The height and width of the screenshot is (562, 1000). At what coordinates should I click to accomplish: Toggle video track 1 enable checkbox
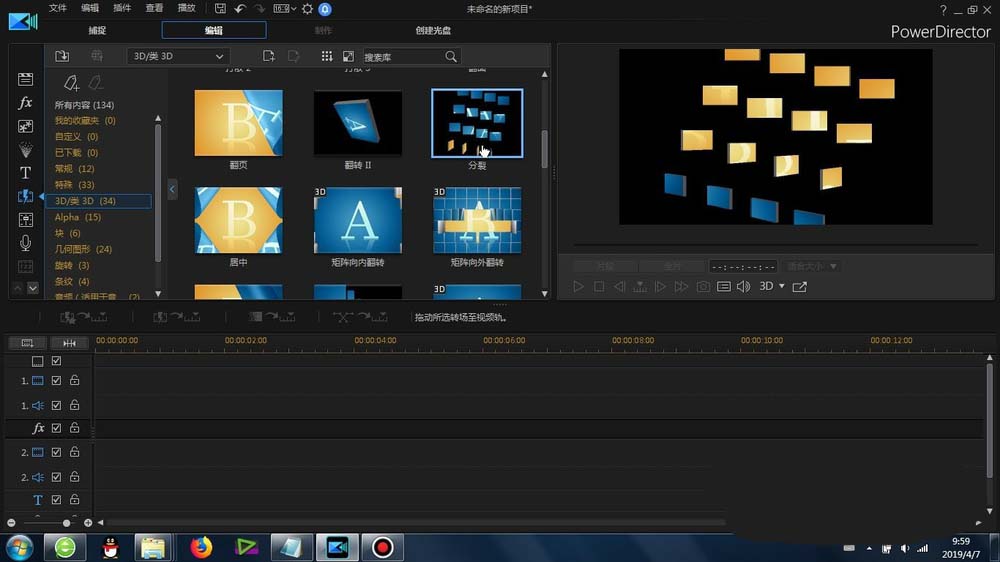pyautogui.click(x=56, y=380)
